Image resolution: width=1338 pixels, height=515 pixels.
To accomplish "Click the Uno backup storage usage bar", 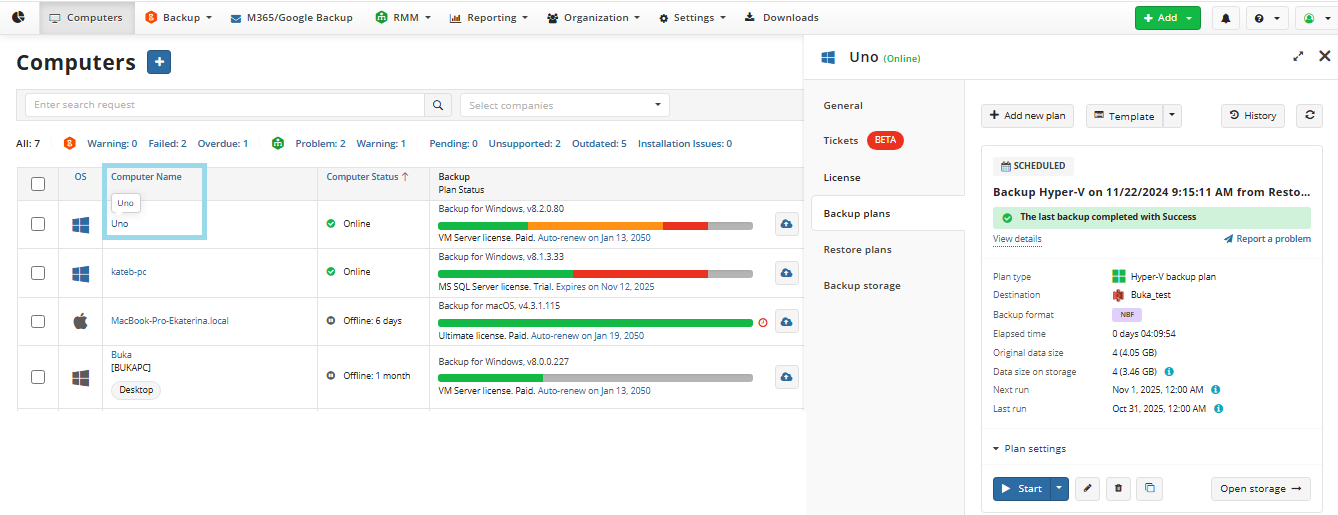I will pos(595,226).
